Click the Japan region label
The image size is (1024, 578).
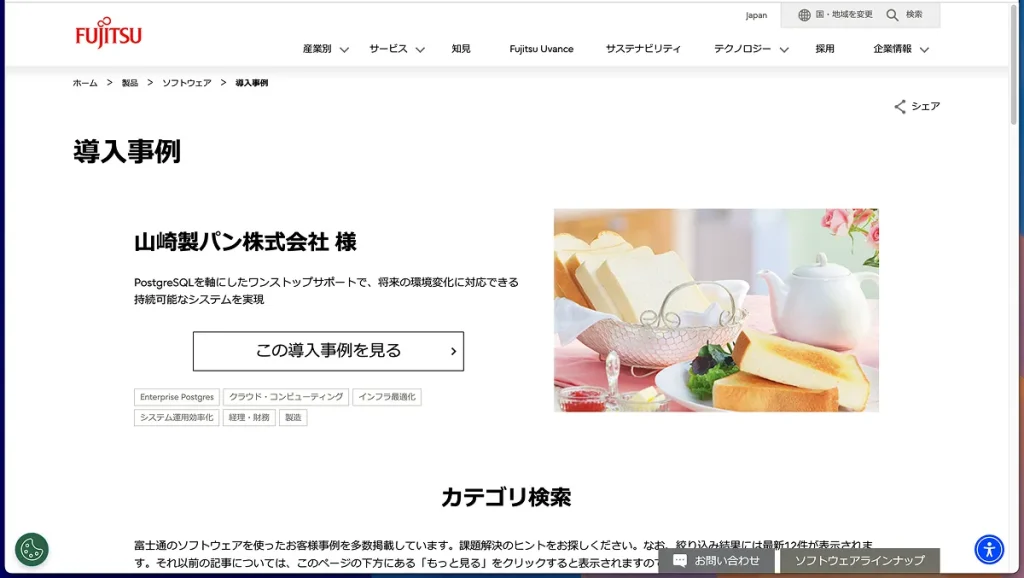coord(756,15)
